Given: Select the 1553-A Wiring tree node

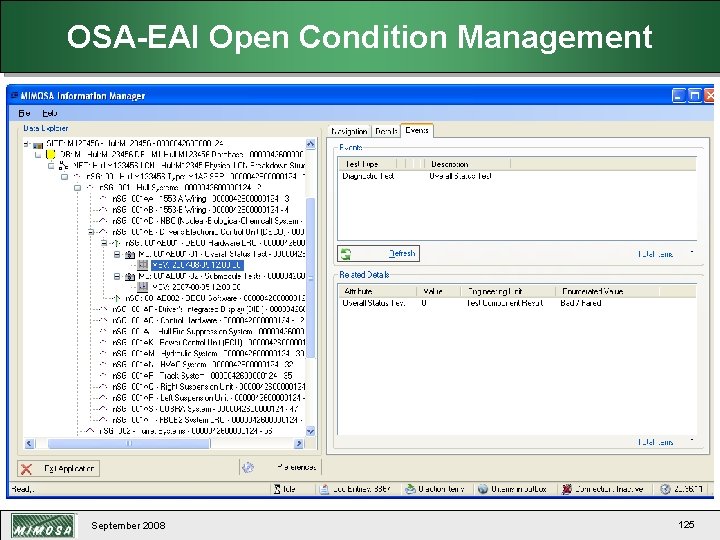Looking at the screenshot, I should click(x=201, y=199).
